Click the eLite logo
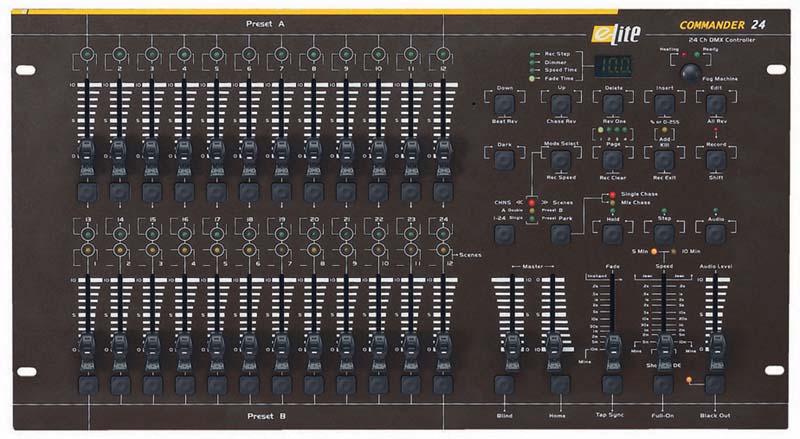This screenshot has width=800, height=439. (x=616, y=34)
